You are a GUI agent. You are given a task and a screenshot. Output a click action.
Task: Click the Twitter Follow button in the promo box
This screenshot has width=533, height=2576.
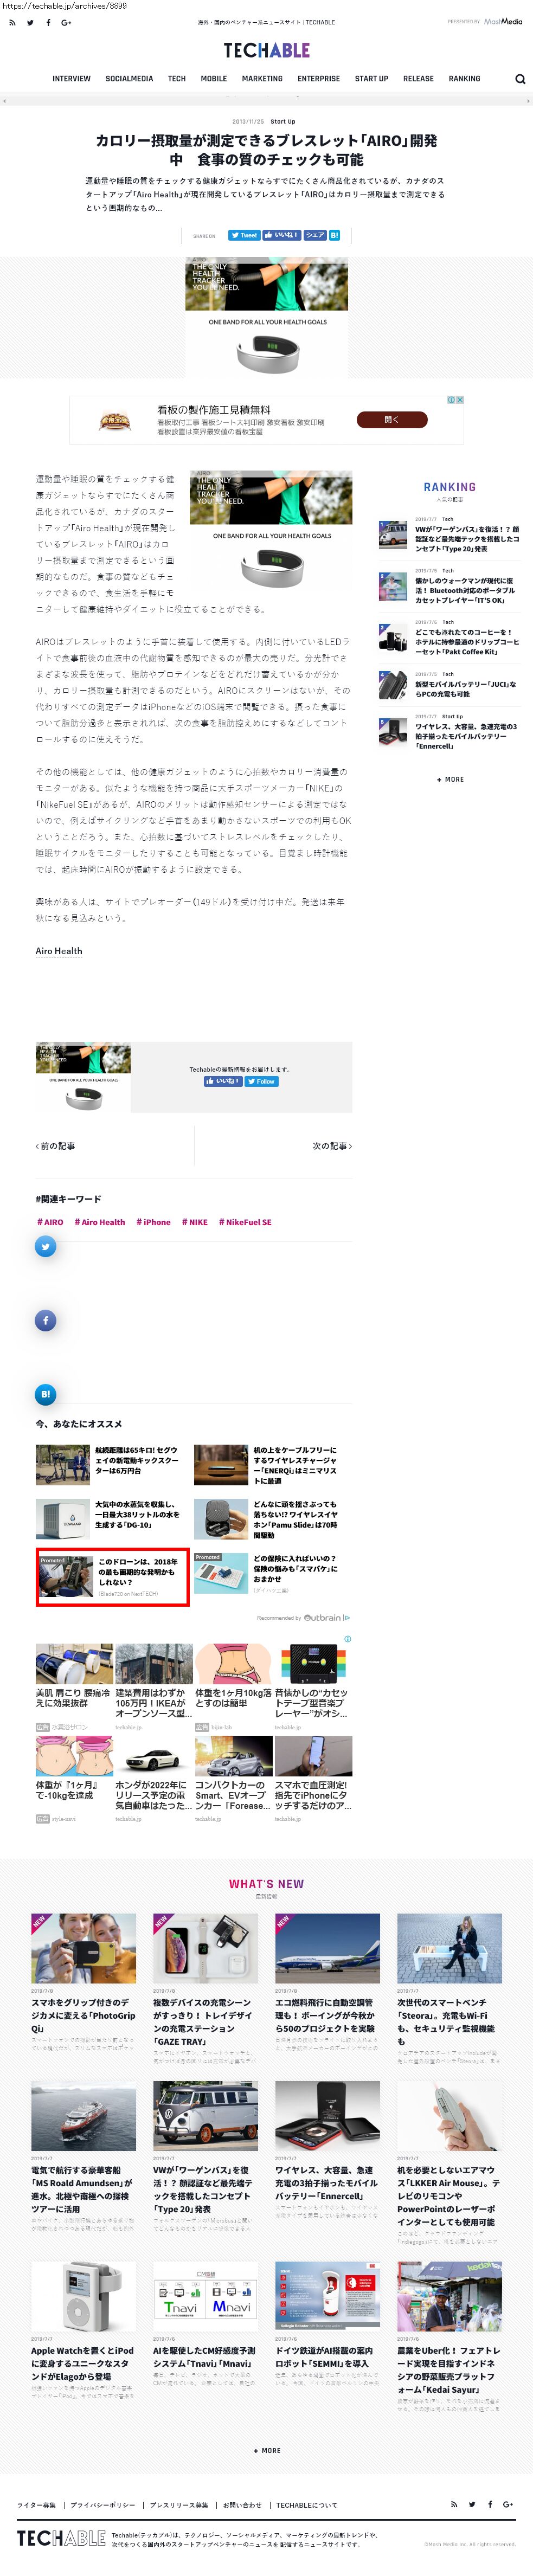click(x=262, y=1081)
